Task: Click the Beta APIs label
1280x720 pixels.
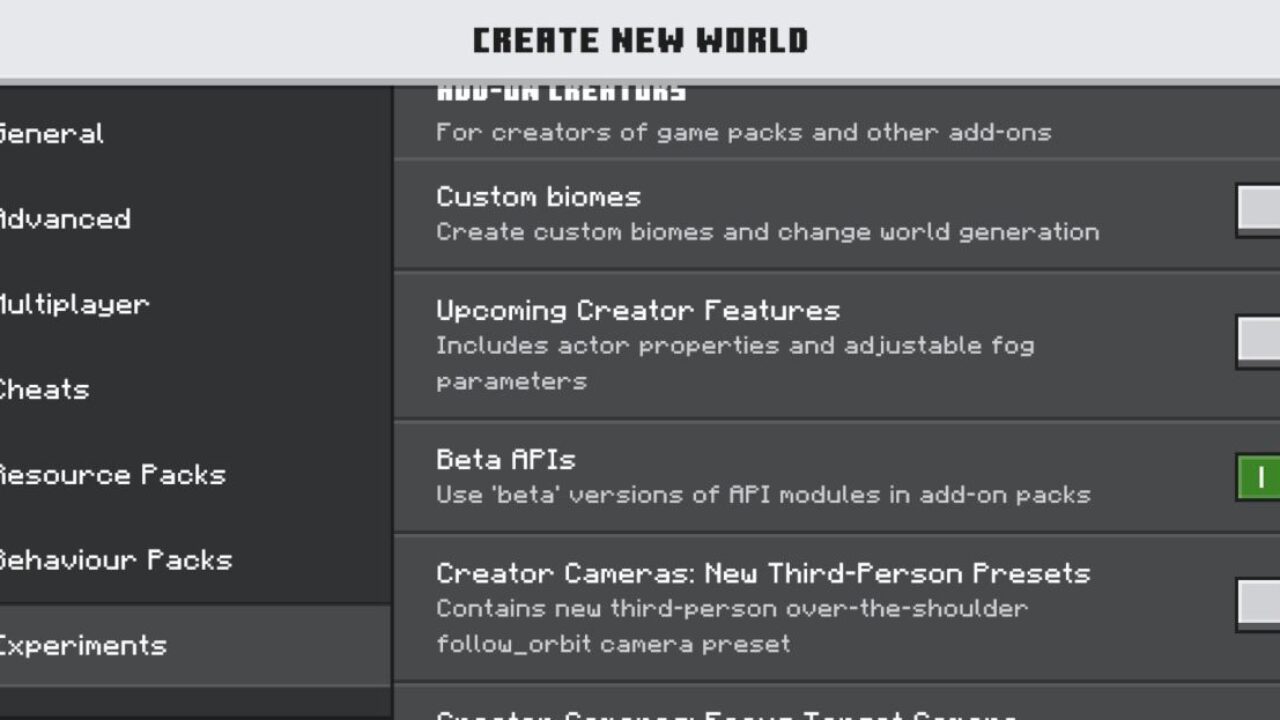Action: coord(506,460)
